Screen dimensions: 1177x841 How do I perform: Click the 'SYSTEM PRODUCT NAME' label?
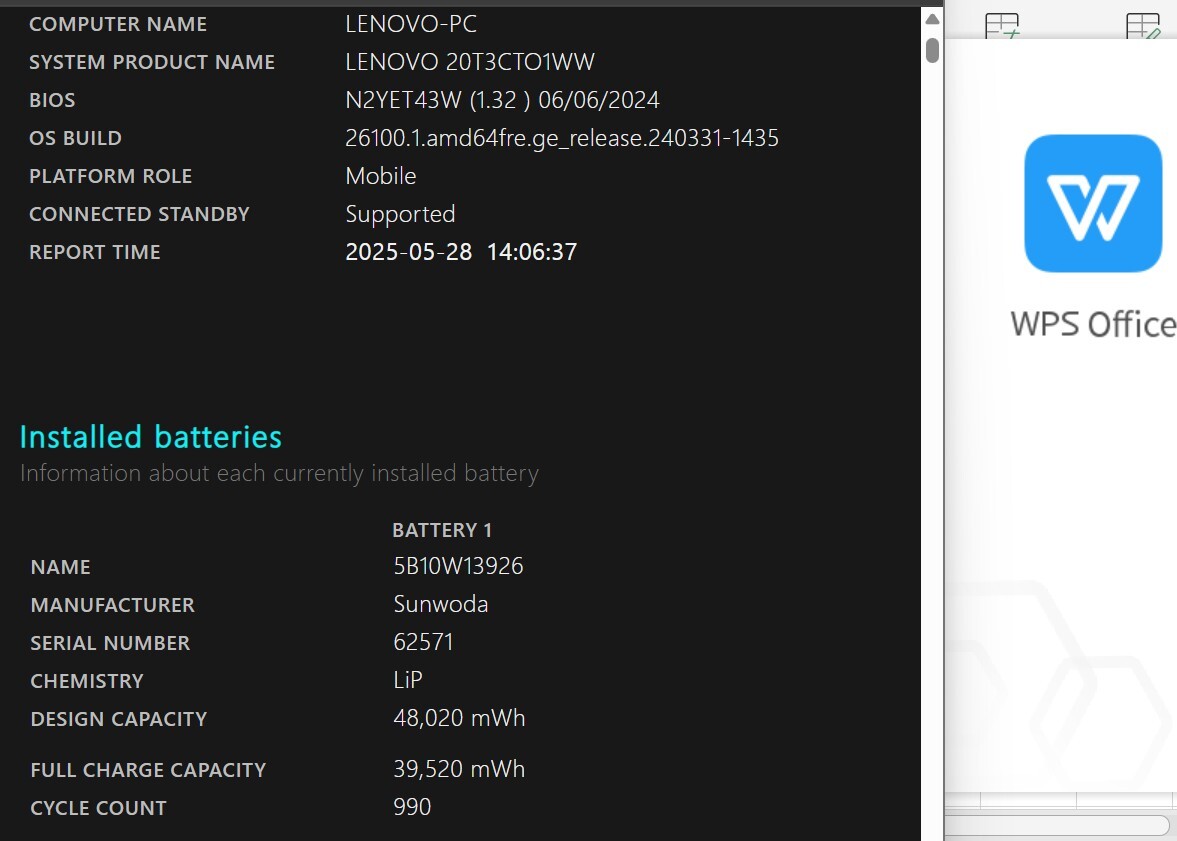152,62
